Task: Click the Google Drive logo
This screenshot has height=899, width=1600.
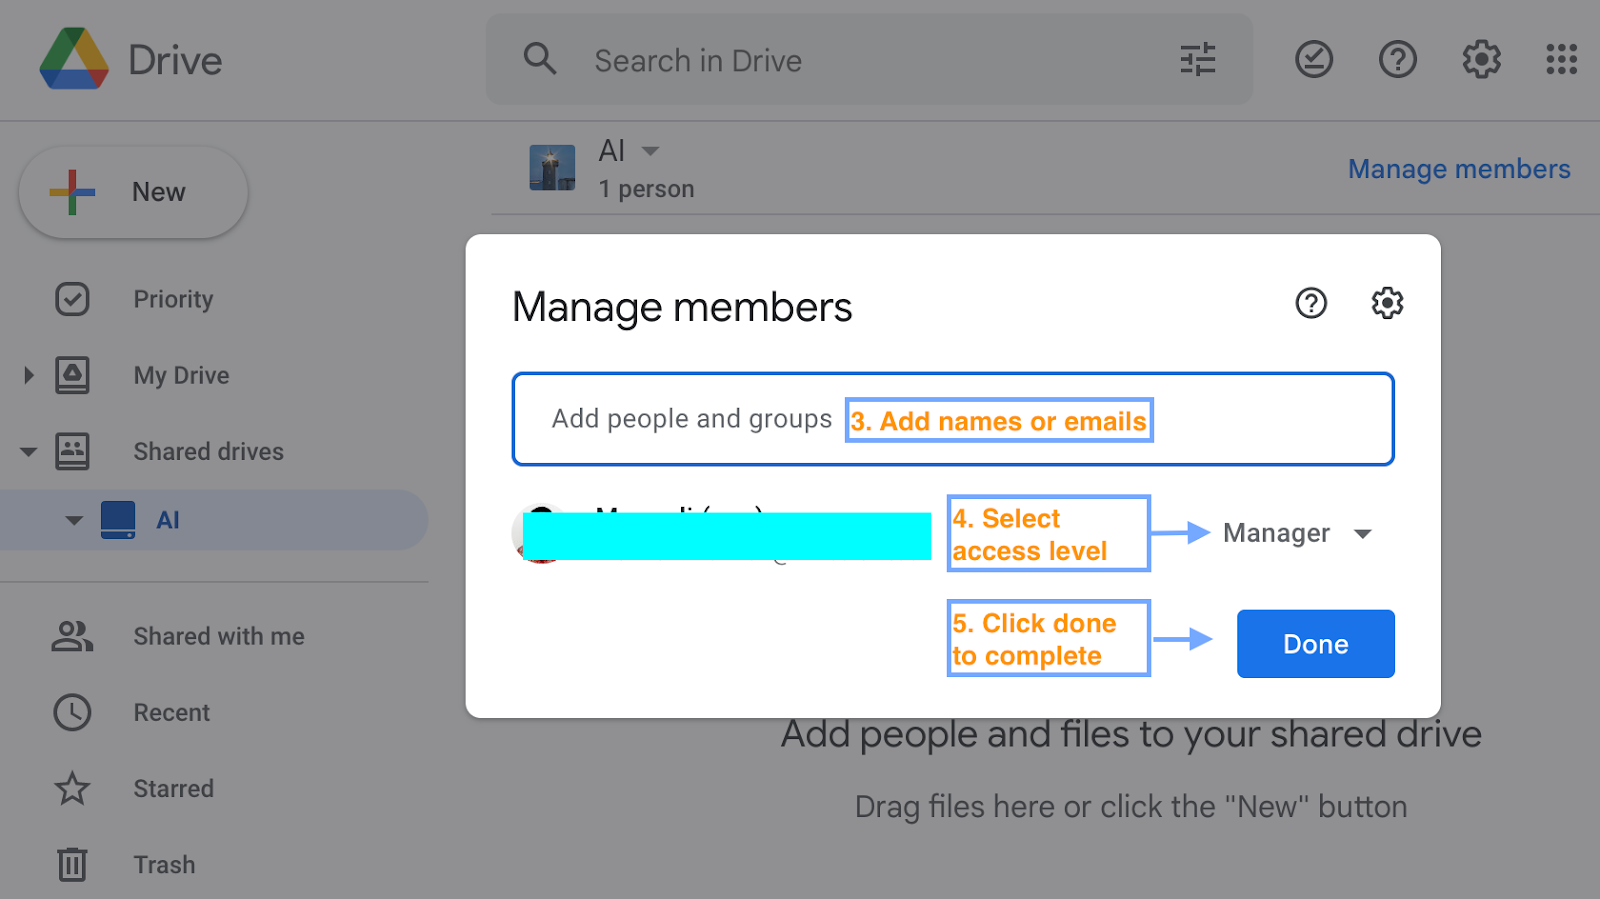Action: click(74, 59)
